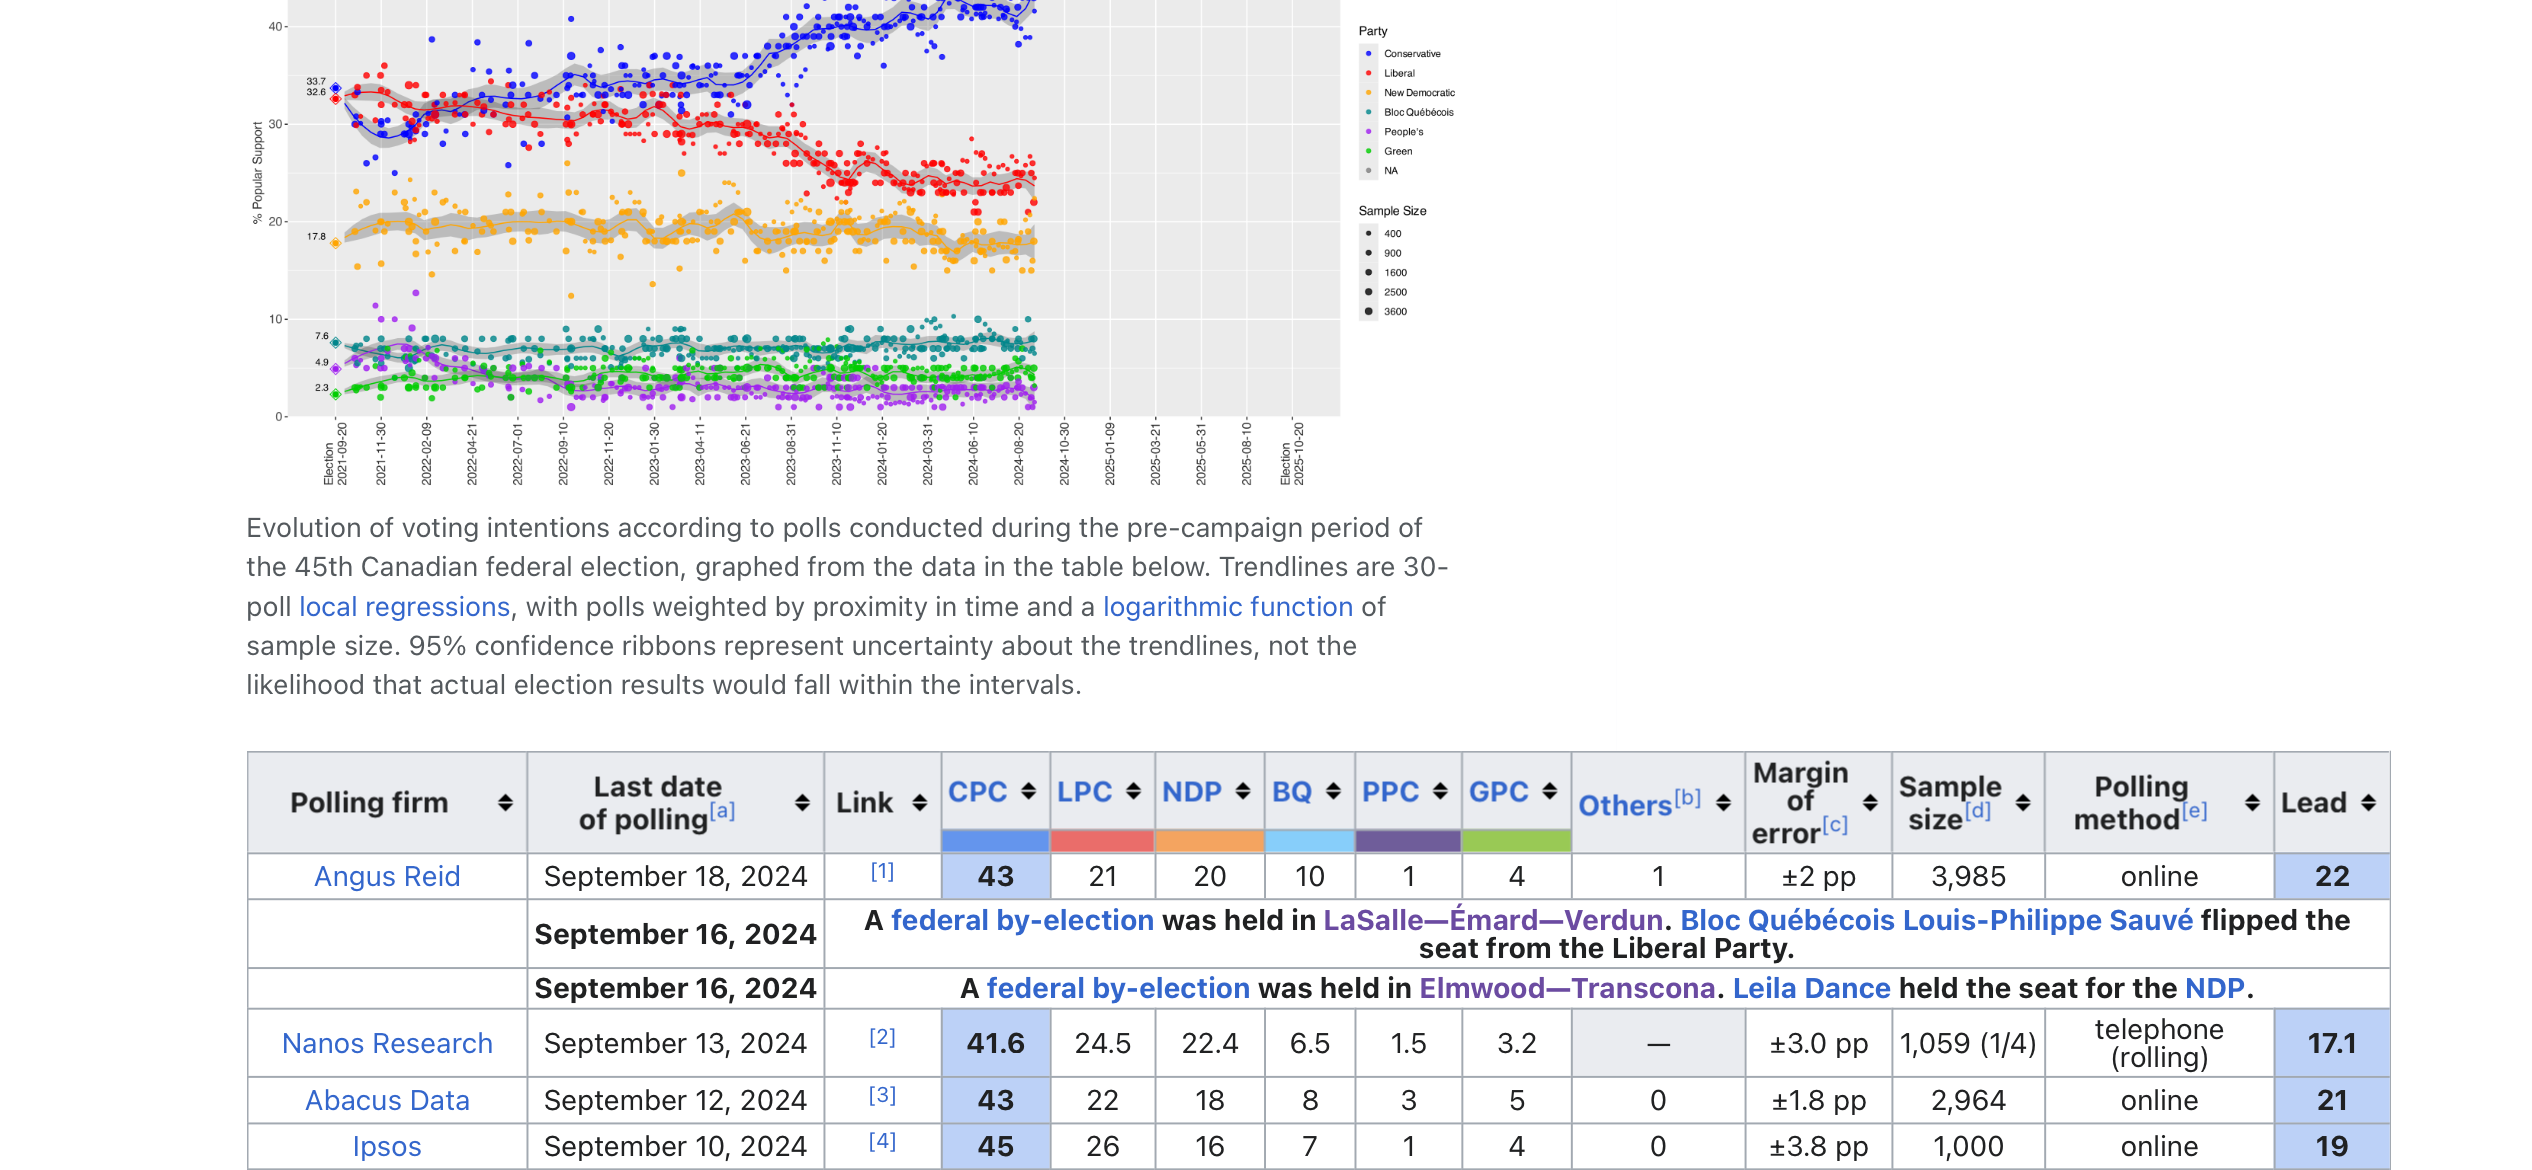This screenshot has height=1170, width=2532.
Task: Click Ipsos margin of error ±3.8 pp
Action: [x=1818, y=1147]
